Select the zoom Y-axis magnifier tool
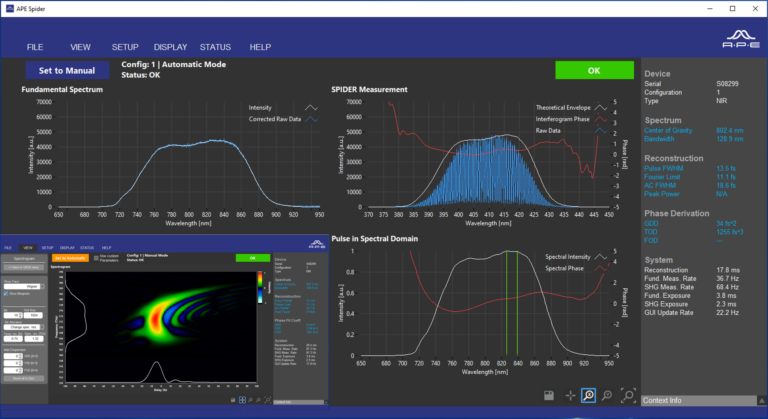 [x=607, y=395]
